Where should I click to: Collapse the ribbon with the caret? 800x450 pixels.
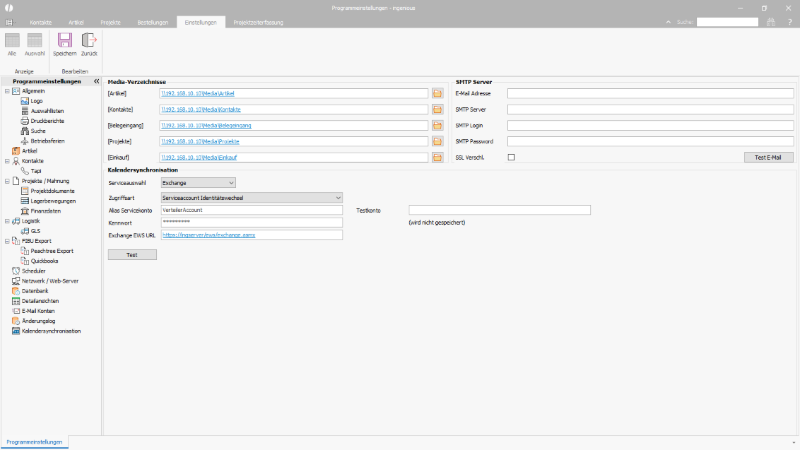pyautogui.click(x=668, y=22)
